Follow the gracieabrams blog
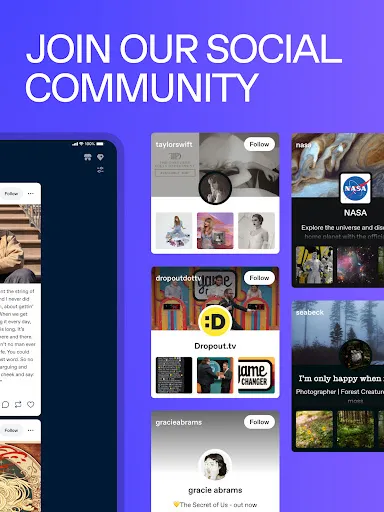Image resolution: width=384 pixels, height=512 pixels. coord(259,422)
